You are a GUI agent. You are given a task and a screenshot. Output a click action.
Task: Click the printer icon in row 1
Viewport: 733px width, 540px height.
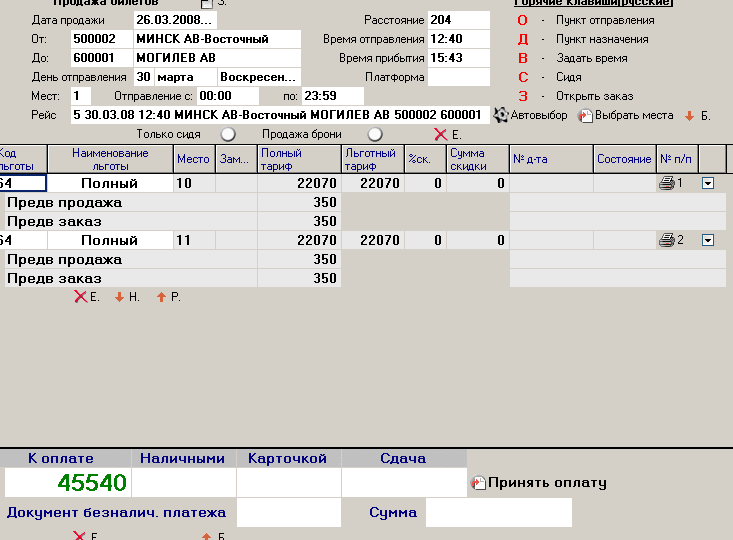pyautogui.click(x=667, y=183)
